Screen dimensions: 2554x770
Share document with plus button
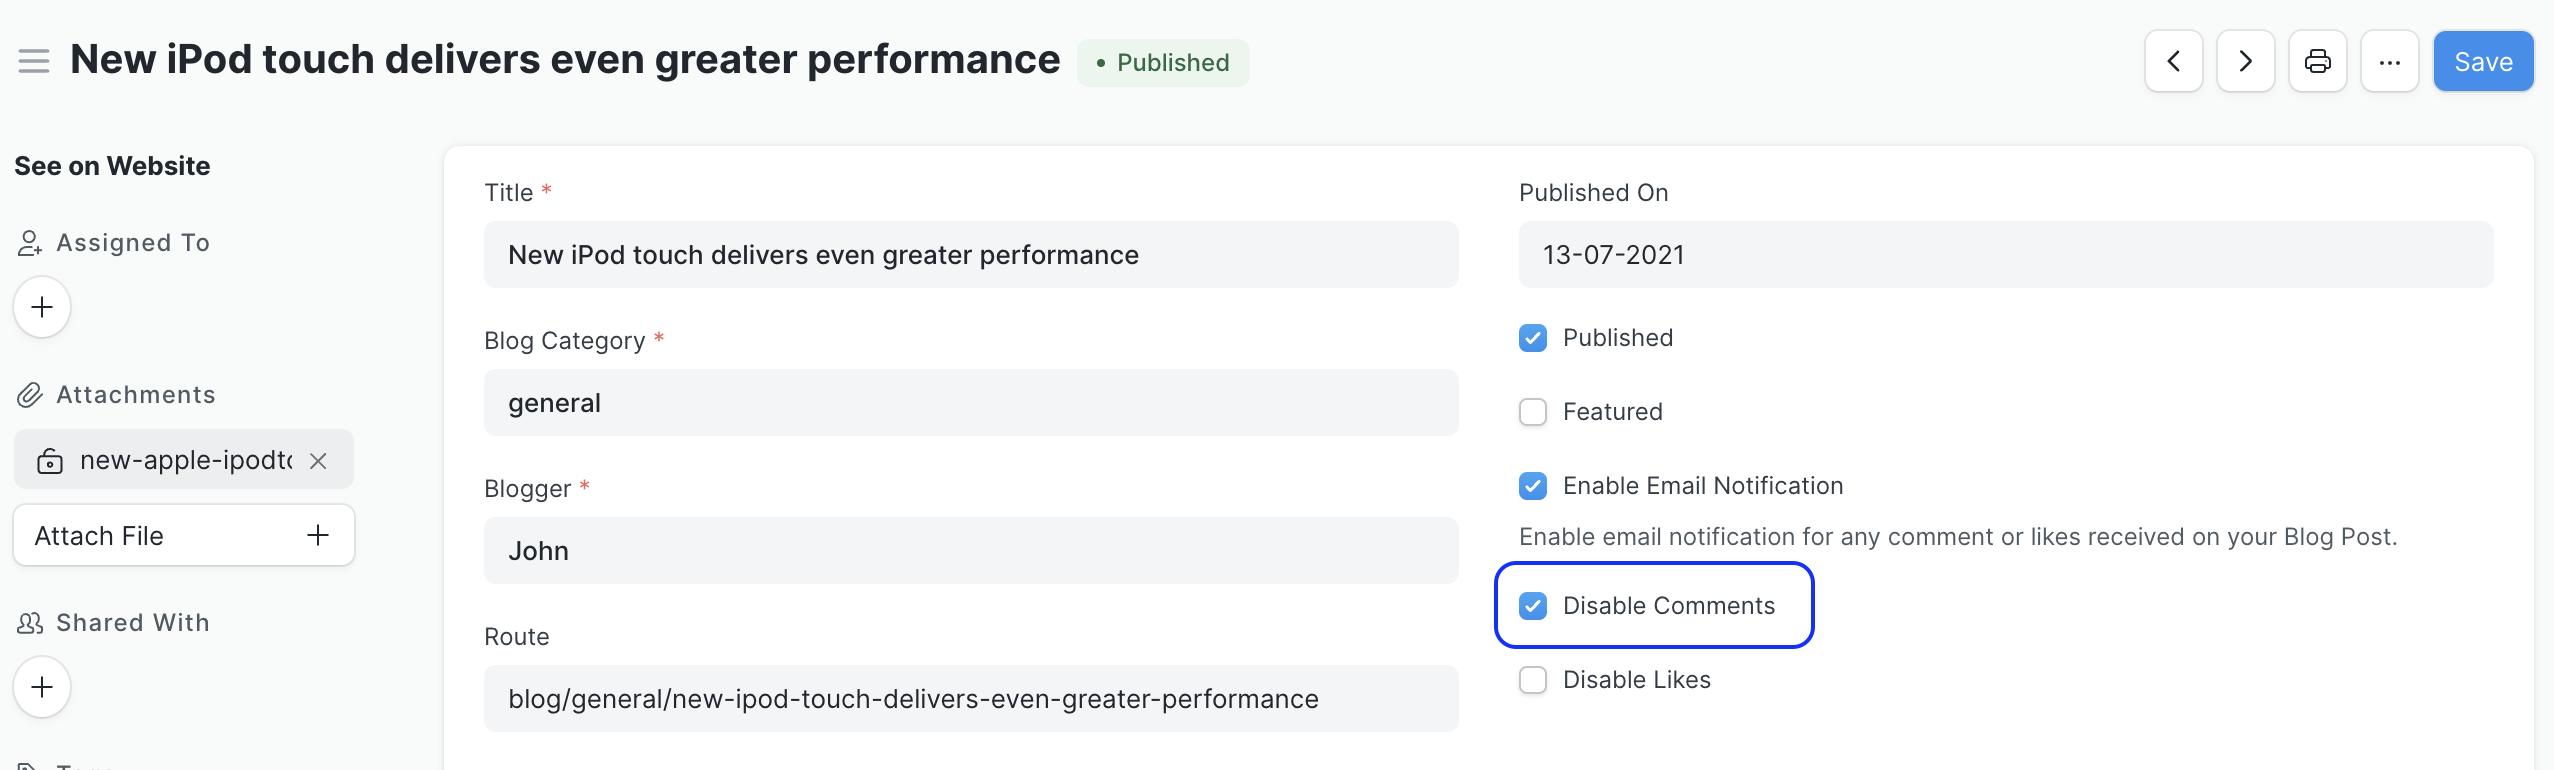tap(42, 687)
